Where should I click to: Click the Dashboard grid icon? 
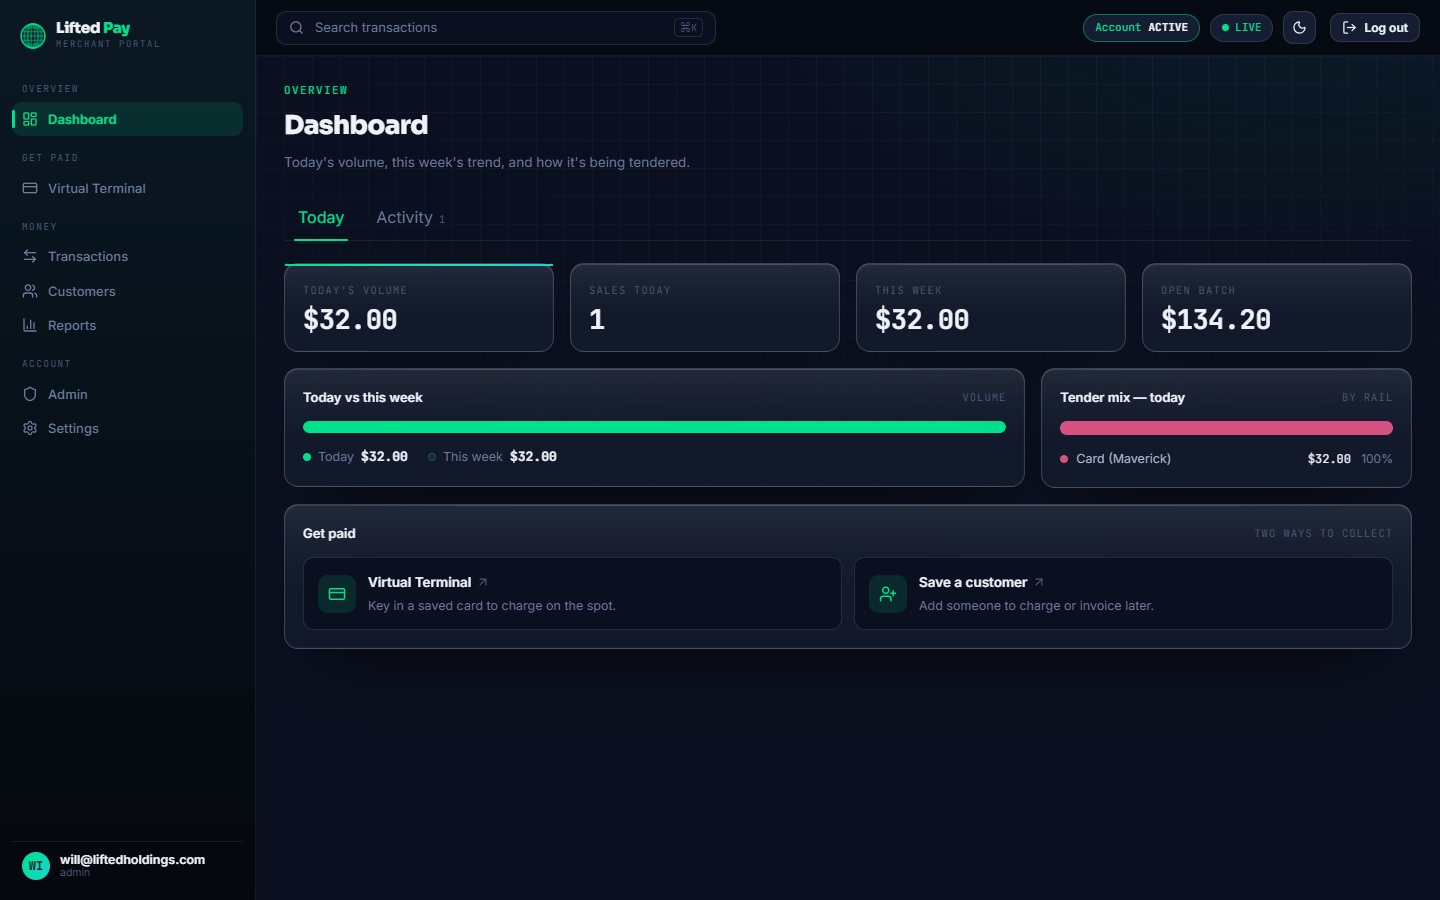30,119
